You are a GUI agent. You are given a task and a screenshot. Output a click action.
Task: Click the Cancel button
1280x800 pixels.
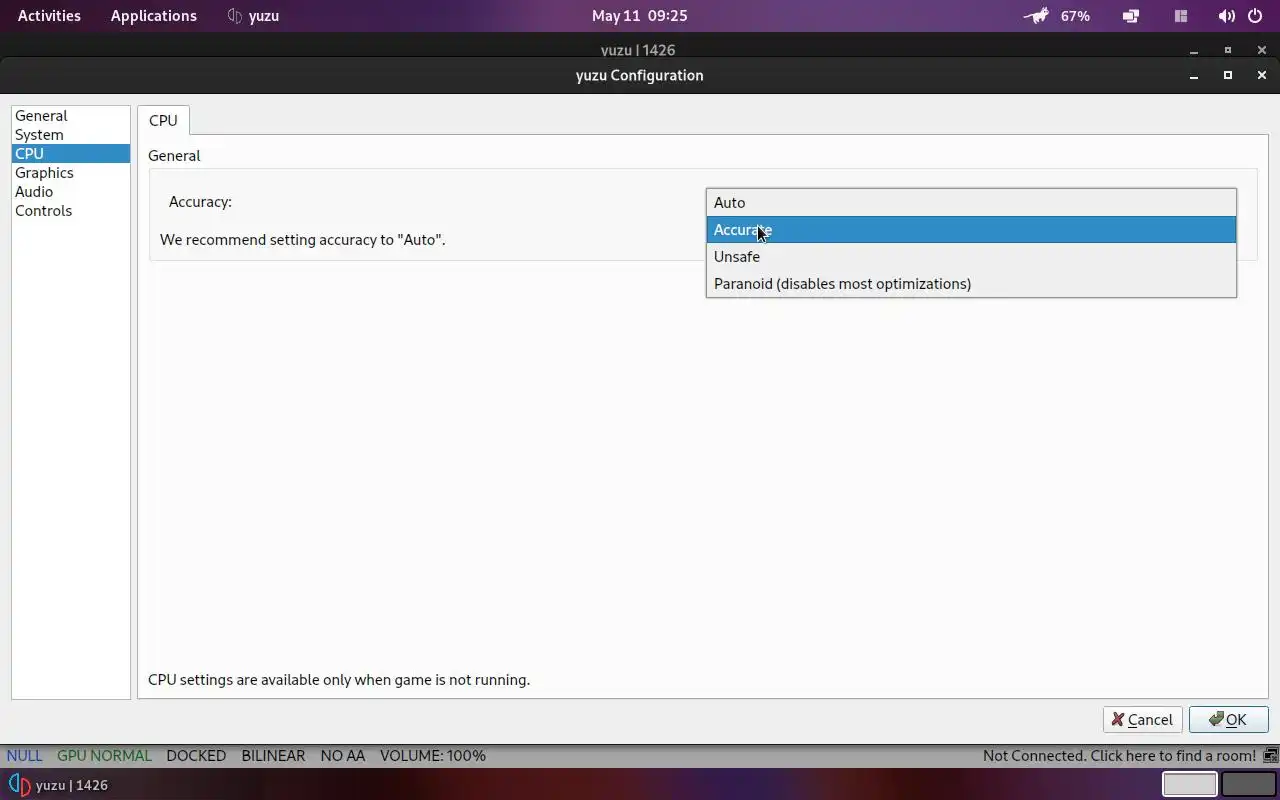(x=1143, y=720)
